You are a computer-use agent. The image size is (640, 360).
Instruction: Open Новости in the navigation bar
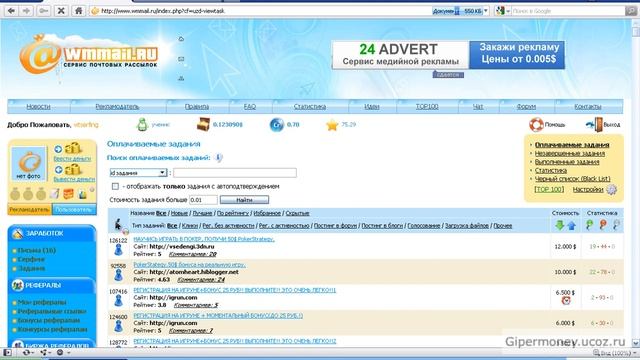(x=38, y=107)
